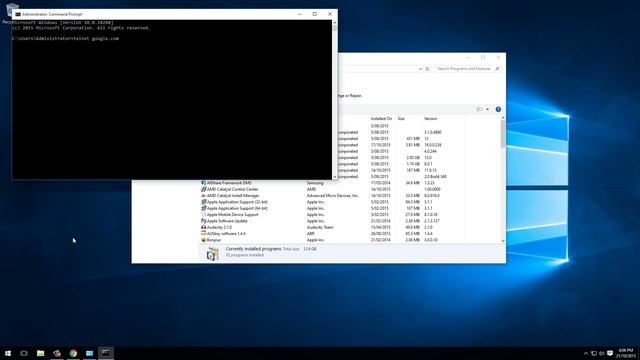
Task: Click the taskbar clock and date
Action: pyautogui.click(x=625, y=353)
